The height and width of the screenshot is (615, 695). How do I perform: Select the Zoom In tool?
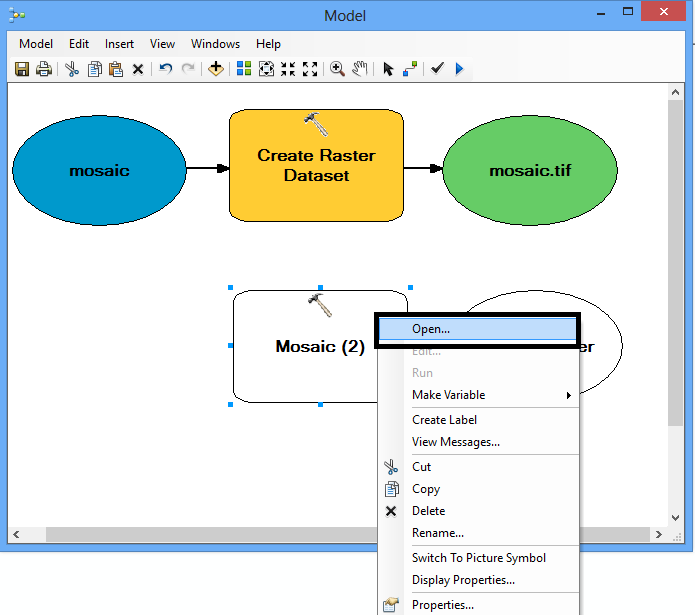(x=338, y=69)
